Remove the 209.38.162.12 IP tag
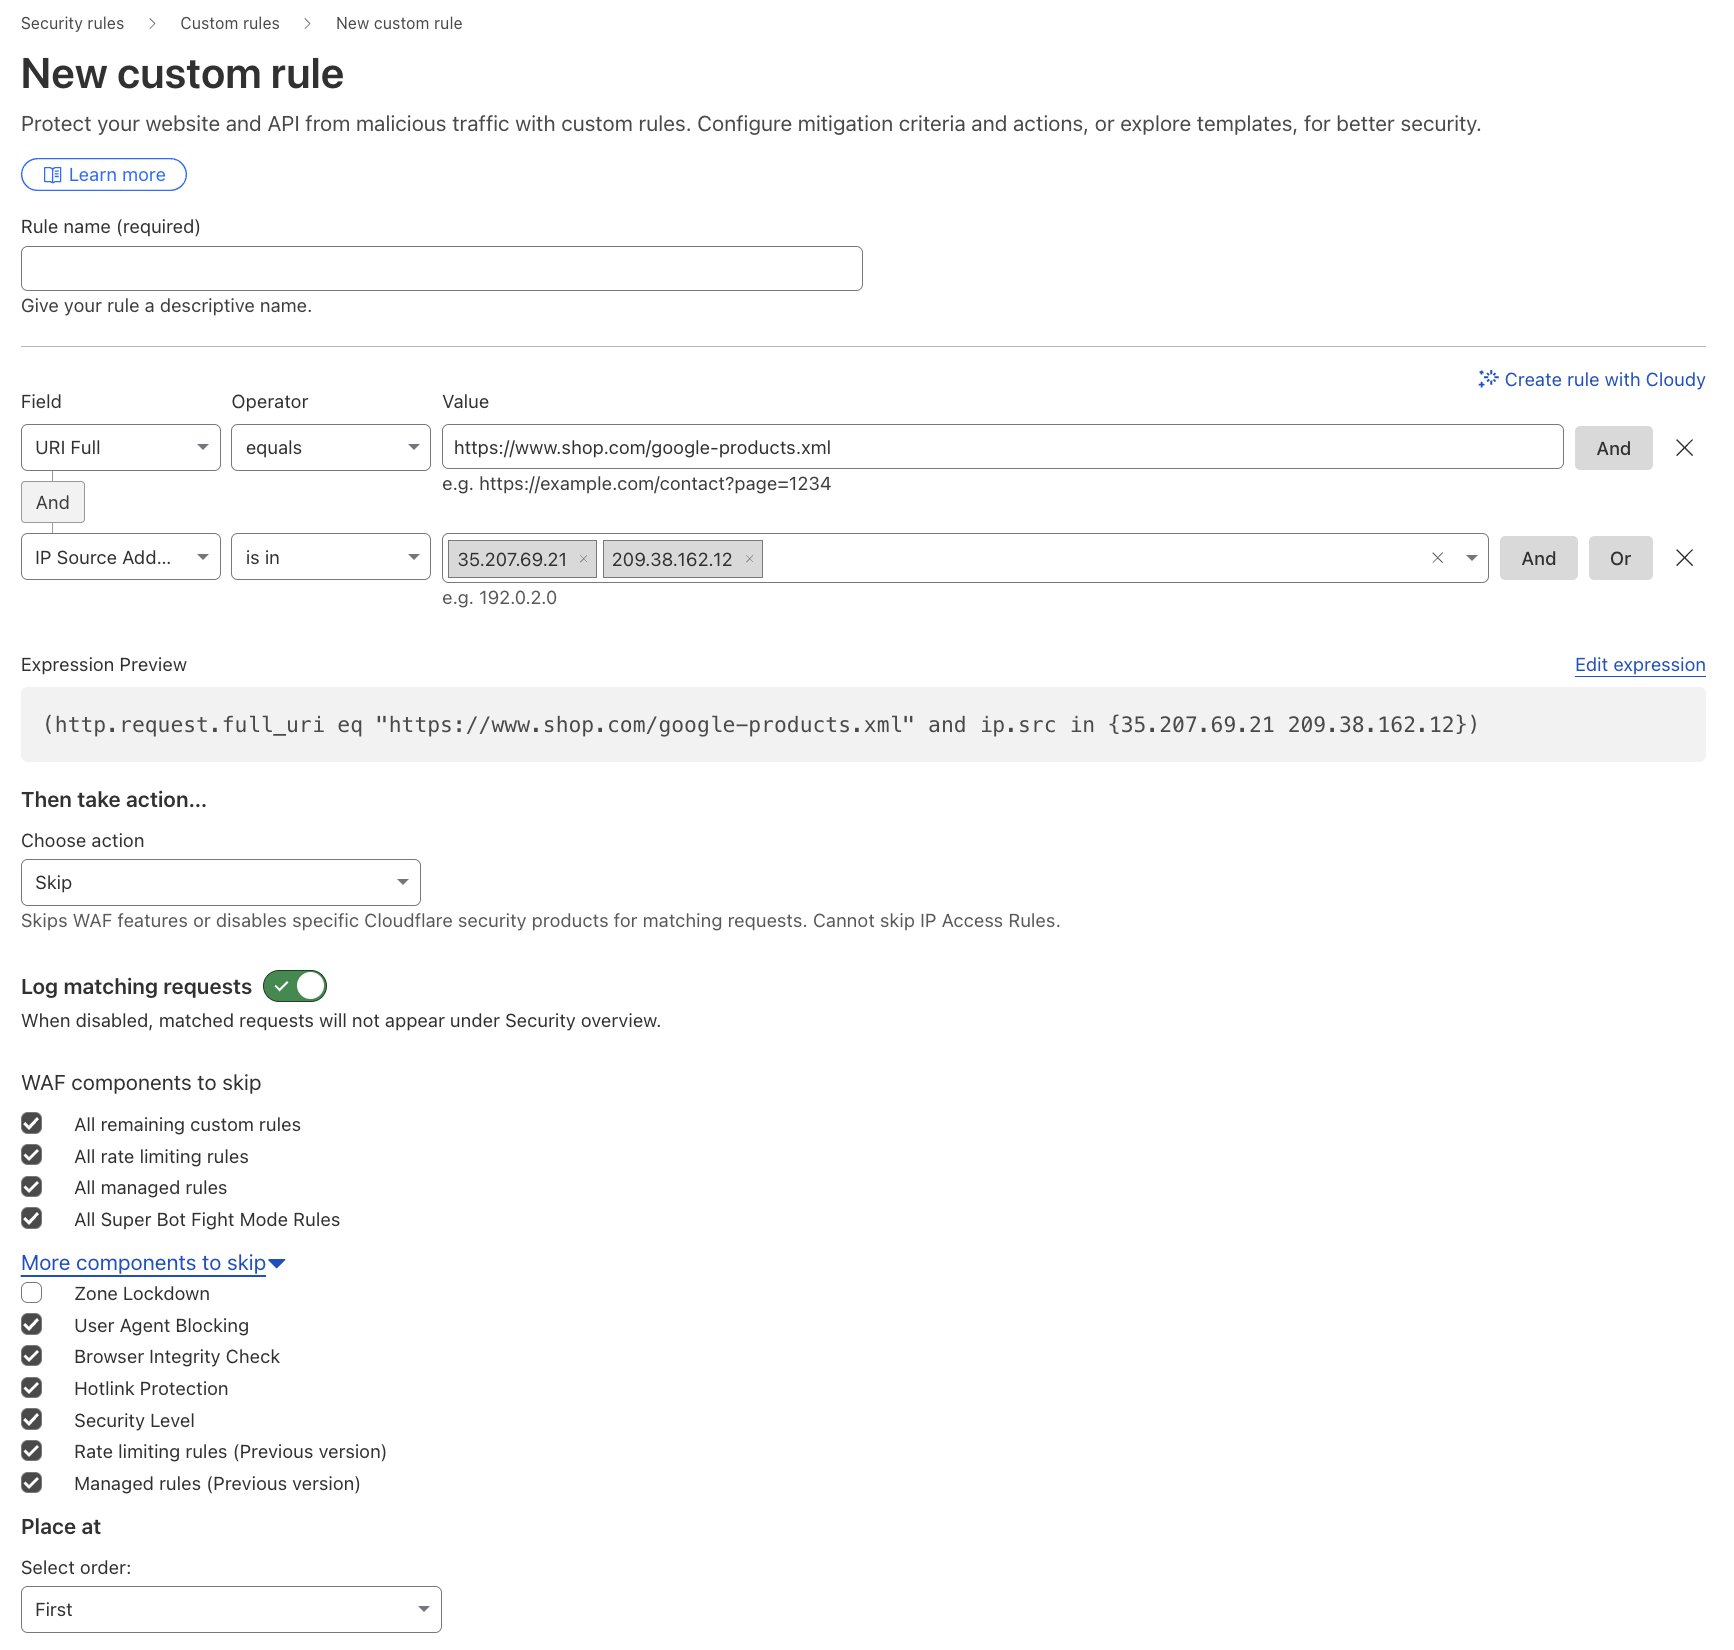Screen dimensions: 1734x1650 click(x=749, y=559)
